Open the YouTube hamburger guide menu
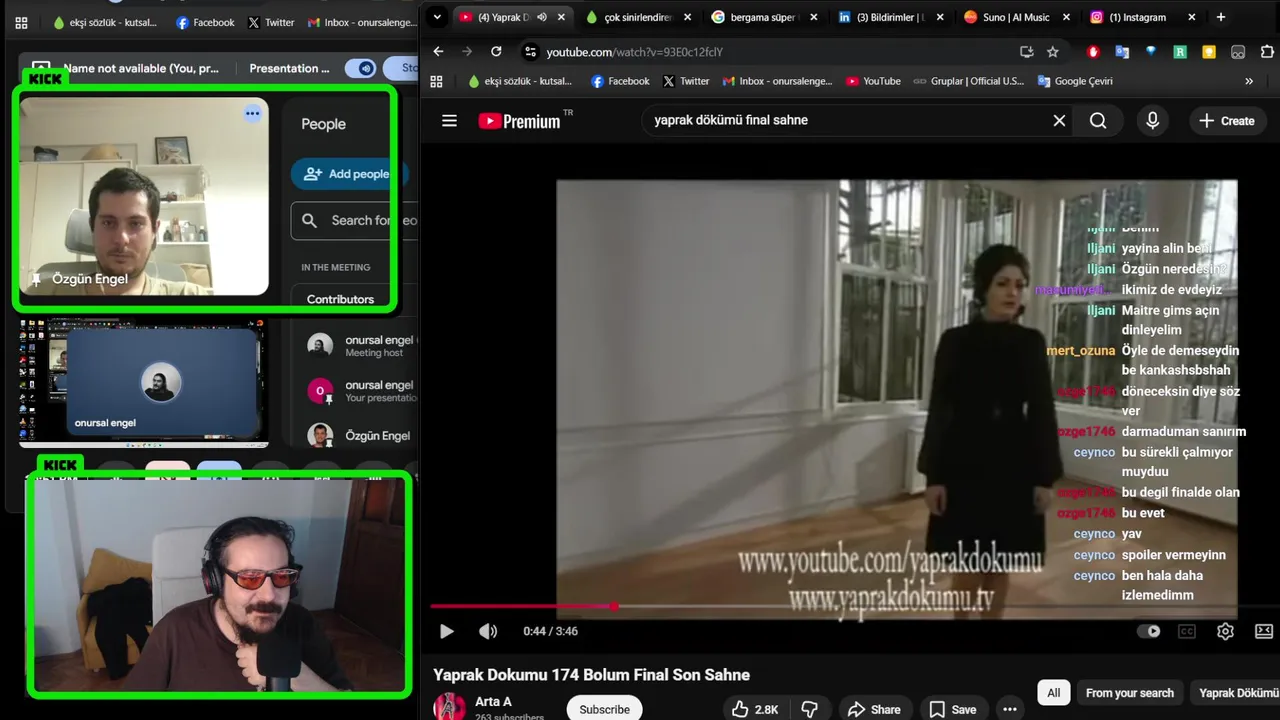This screenshot has height=720, width=1280. pos(449,121)
